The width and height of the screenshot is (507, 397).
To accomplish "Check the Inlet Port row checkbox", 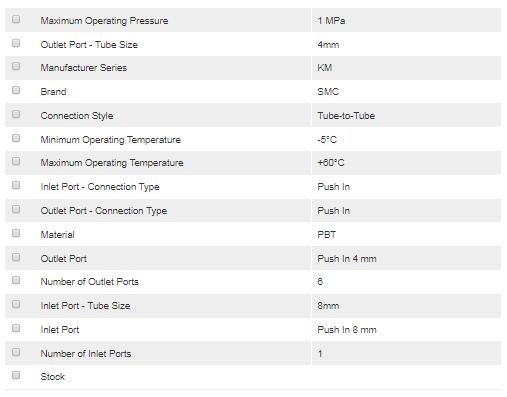I will point(16,328).
